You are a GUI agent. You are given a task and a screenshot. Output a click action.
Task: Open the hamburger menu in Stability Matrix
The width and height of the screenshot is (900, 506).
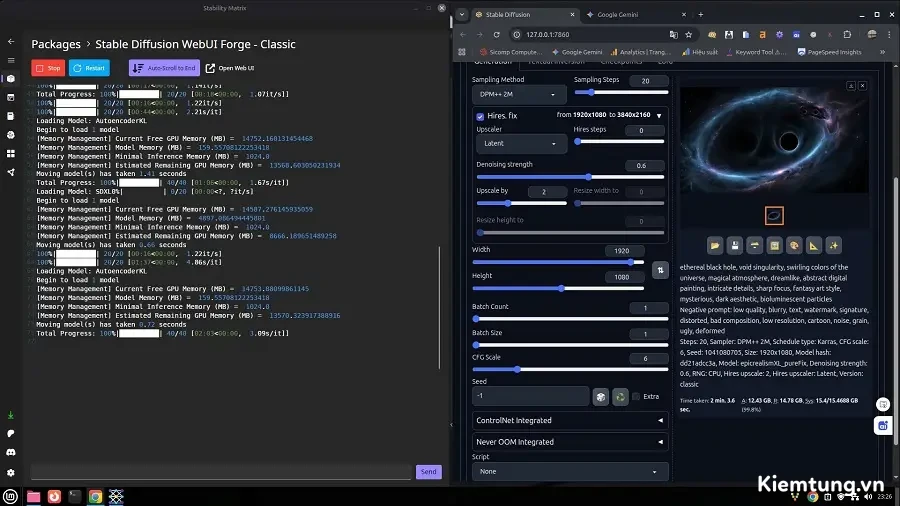click(x=11, y=60)
